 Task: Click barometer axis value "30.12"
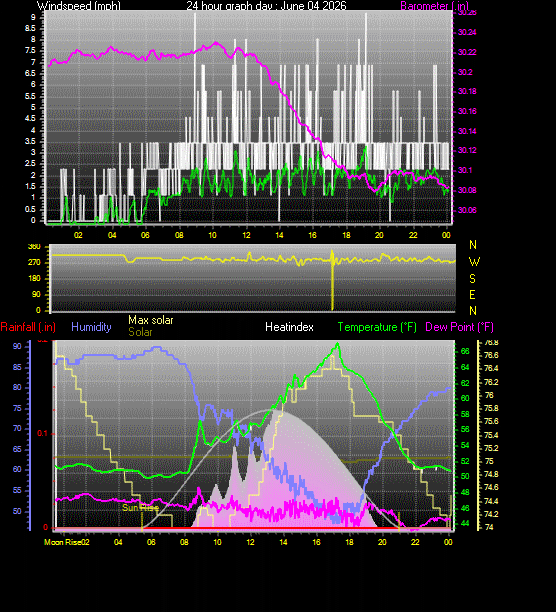(x=467, y=151)
